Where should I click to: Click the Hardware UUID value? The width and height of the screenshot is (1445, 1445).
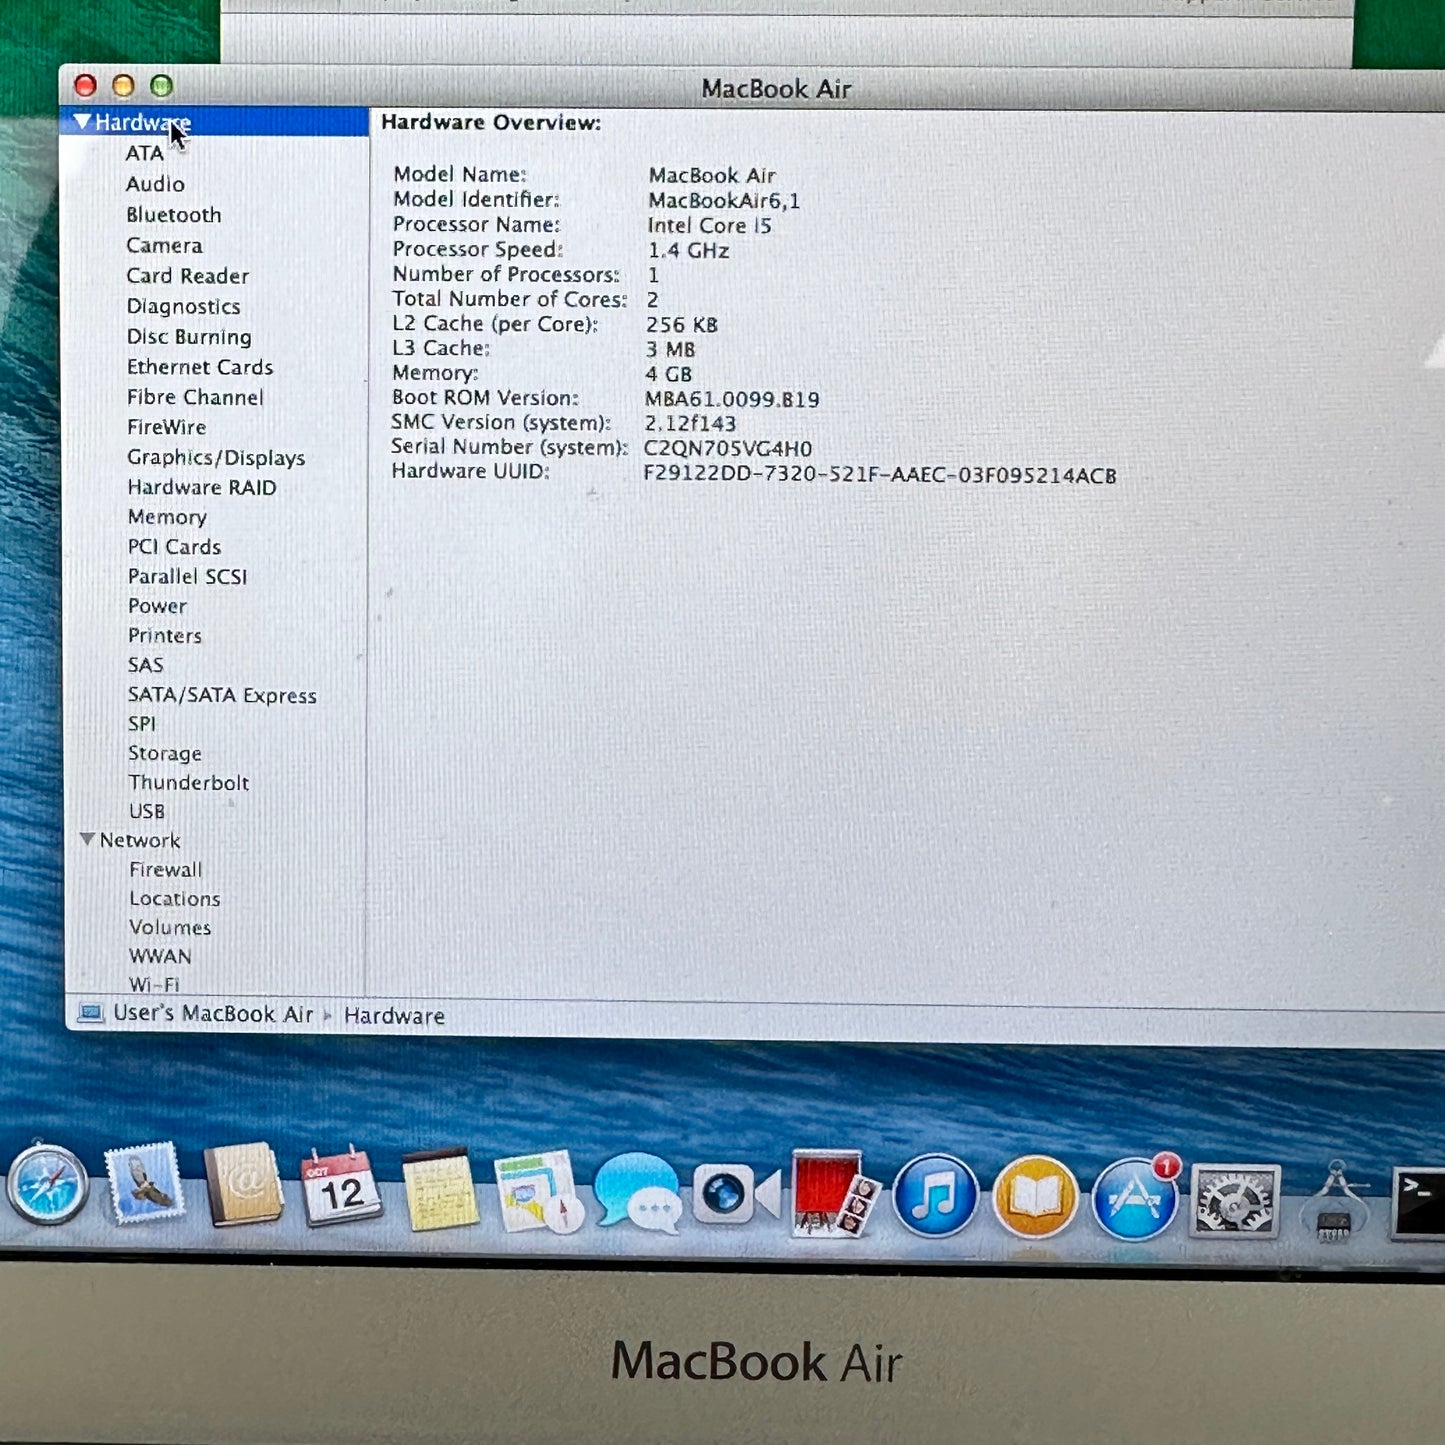click(880, 475)
